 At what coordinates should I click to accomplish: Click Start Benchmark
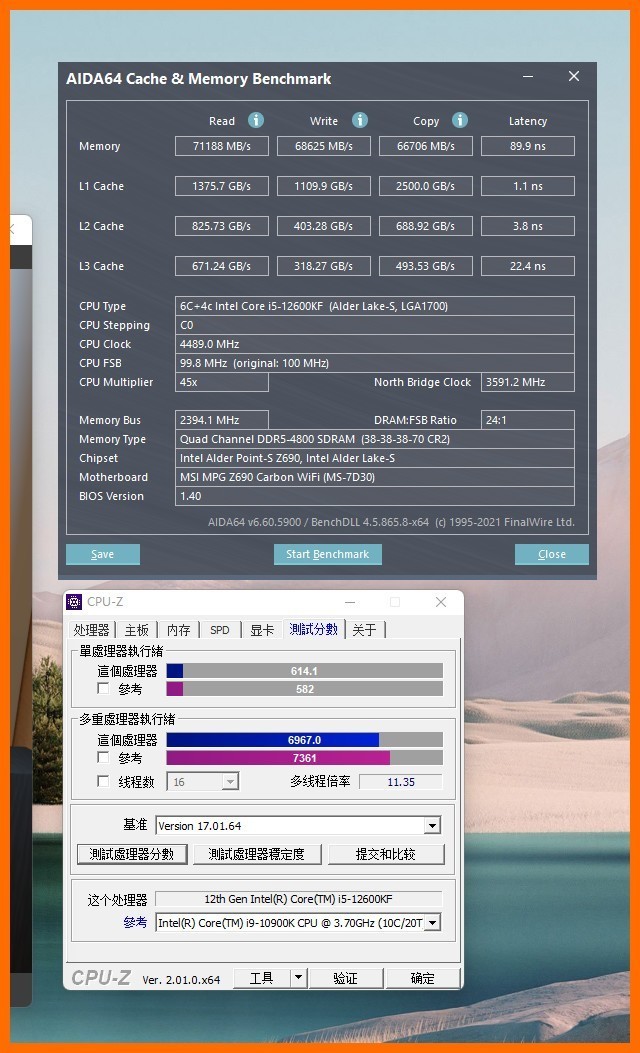click(328, 554)
